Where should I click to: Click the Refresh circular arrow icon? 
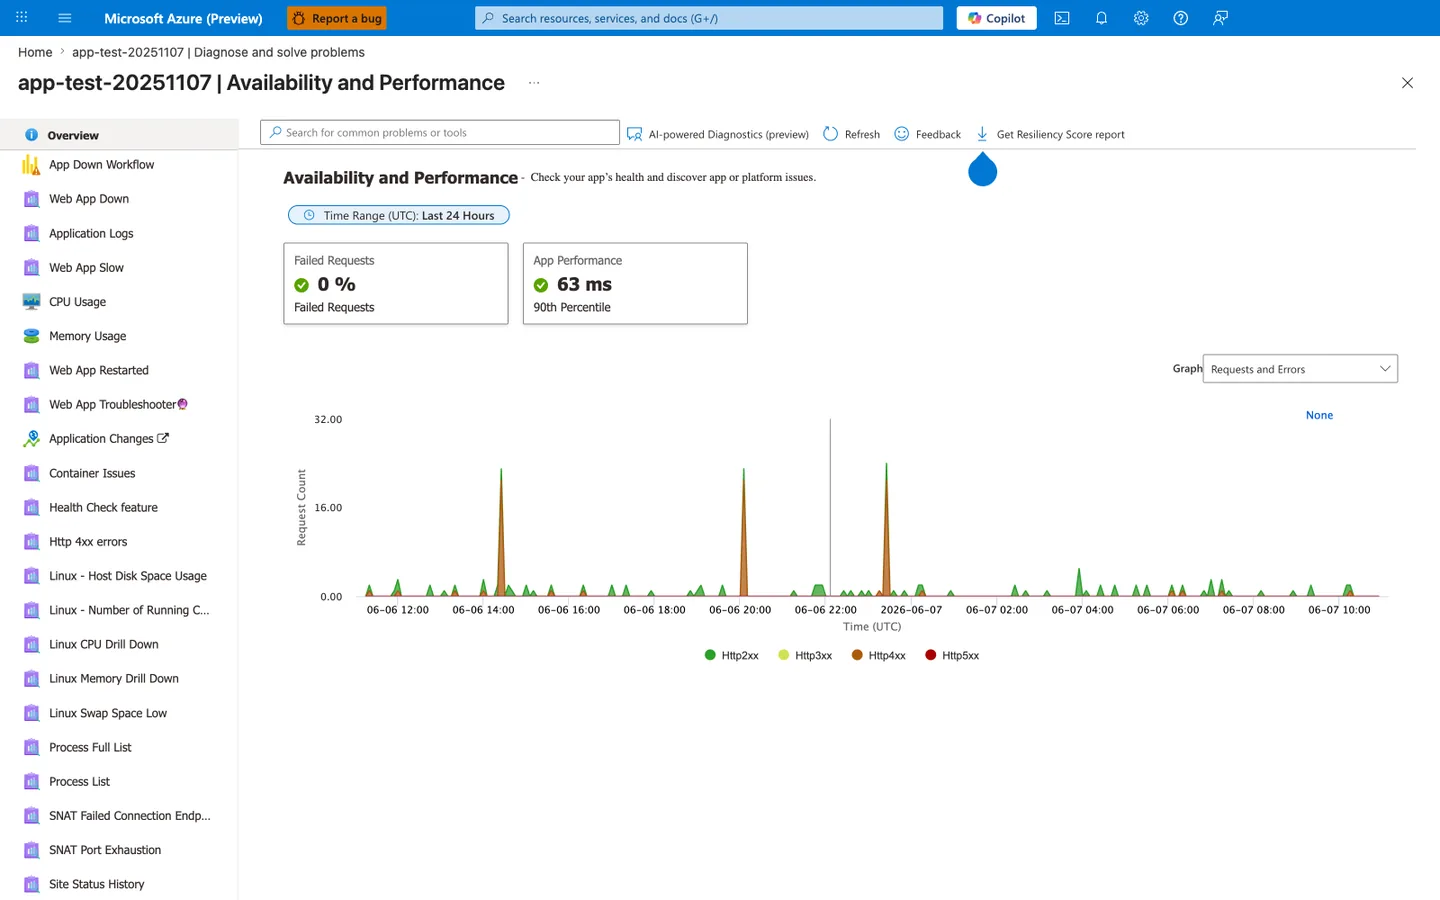click(830, 134)
